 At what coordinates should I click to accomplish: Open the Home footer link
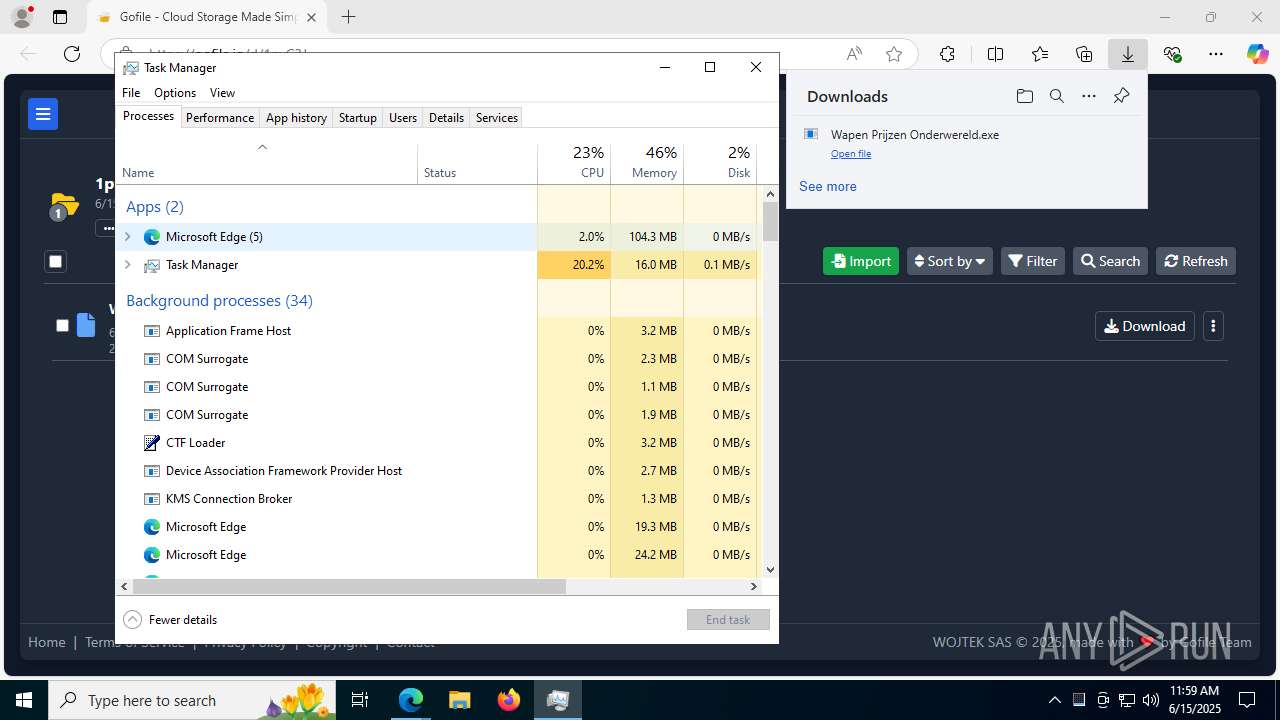pos(46,642)
